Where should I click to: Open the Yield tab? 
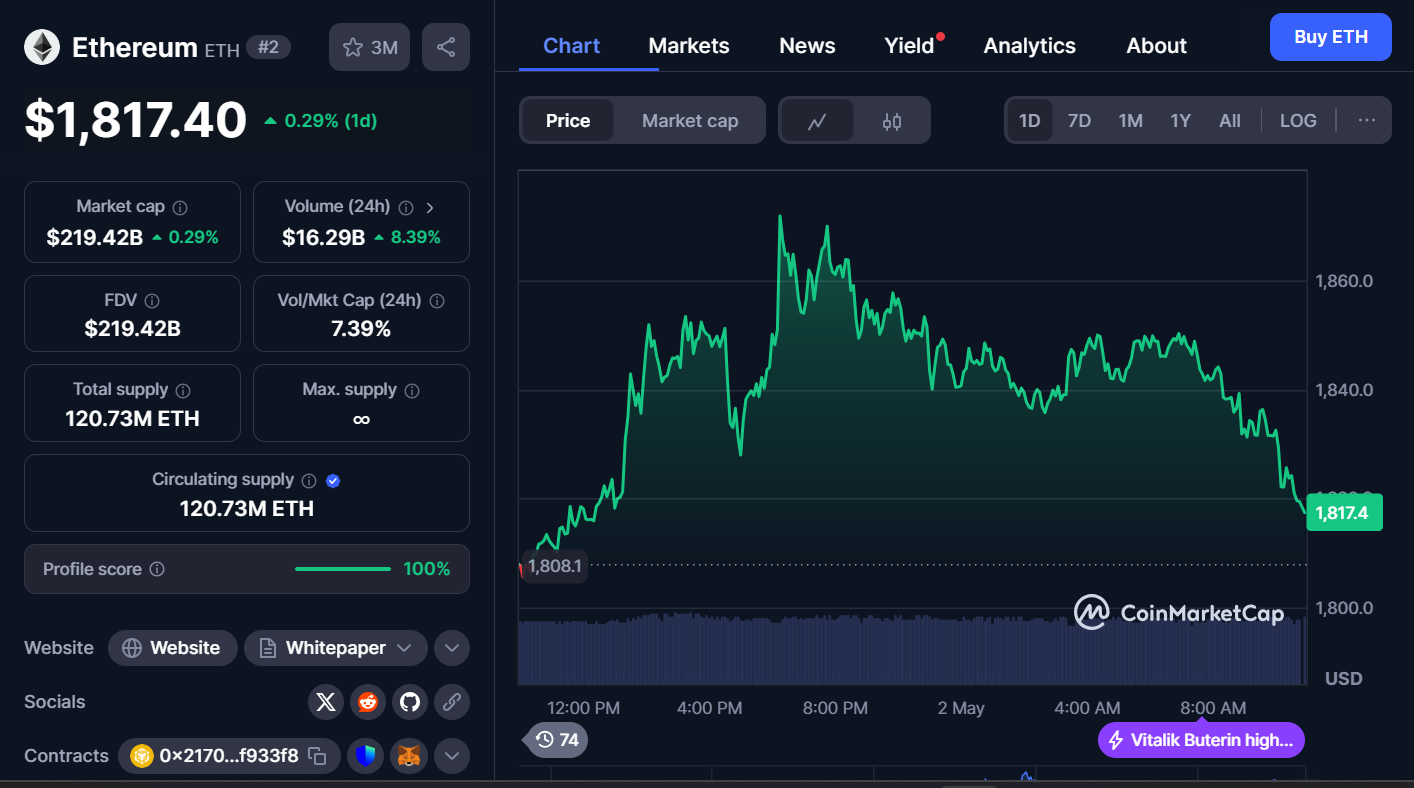910,46
